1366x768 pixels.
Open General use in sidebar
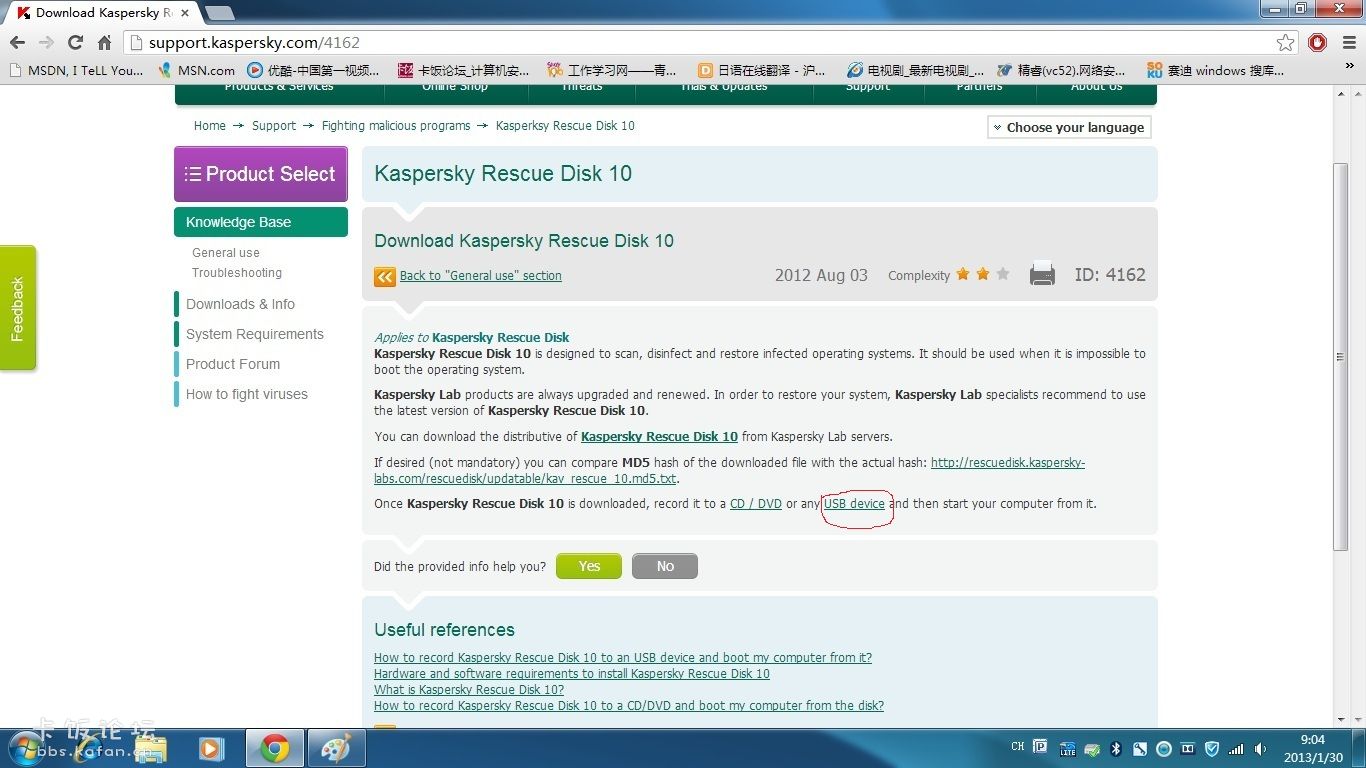tap(226, 253)
